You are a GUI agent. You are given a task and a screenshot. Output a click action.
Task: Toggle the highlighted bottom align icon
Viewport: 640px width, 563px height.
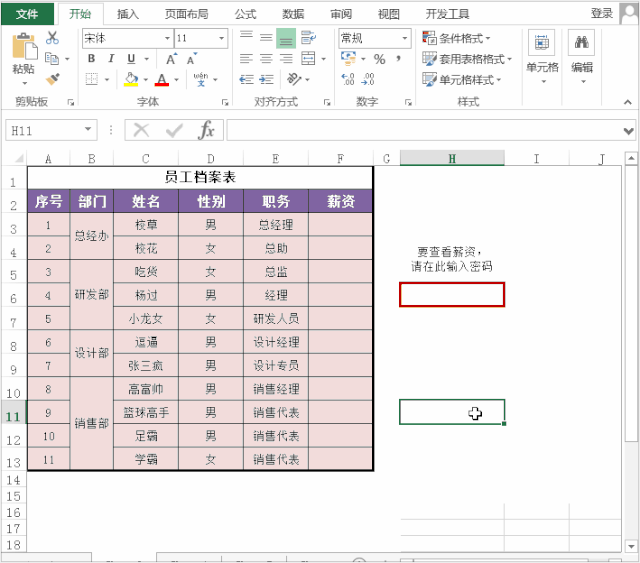(286, 38)
